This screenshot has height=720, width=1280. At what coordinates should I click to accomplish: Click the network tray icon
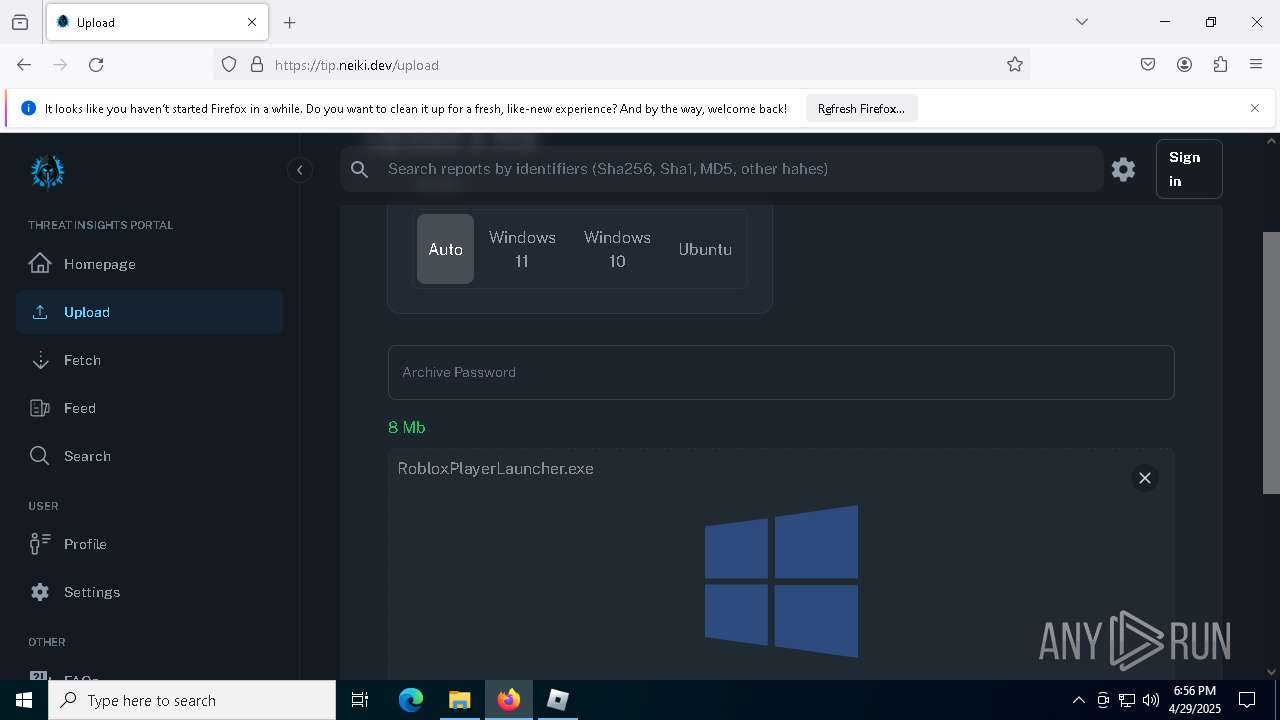click(1127, 700)
